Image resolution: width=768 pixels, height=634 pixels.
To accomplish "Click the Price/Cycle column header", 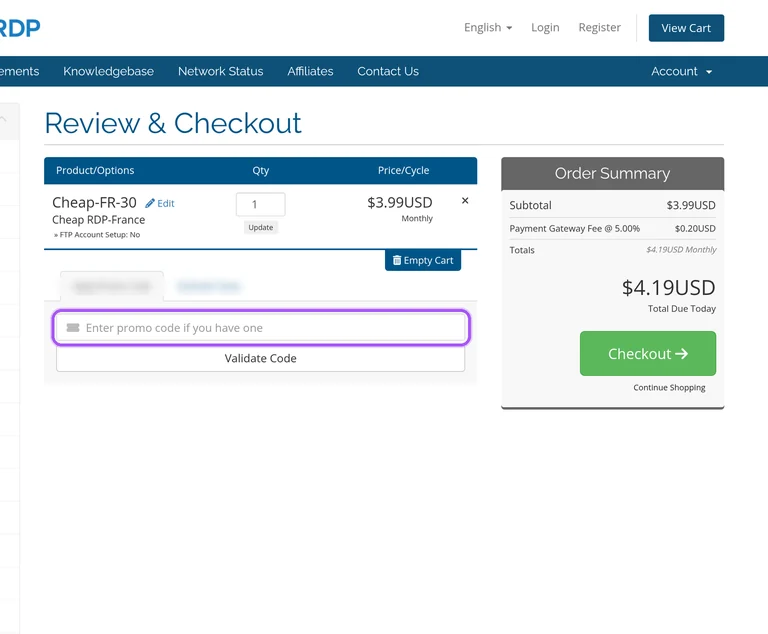I will [x=404, y=171].
